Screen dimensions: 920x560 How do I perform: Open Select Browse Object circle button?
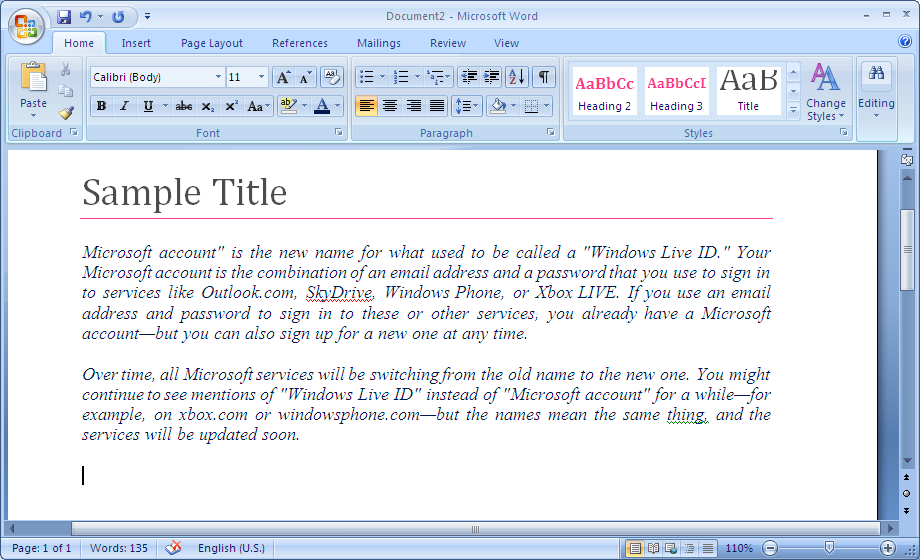pyautogui.click(x=907, y=494)
